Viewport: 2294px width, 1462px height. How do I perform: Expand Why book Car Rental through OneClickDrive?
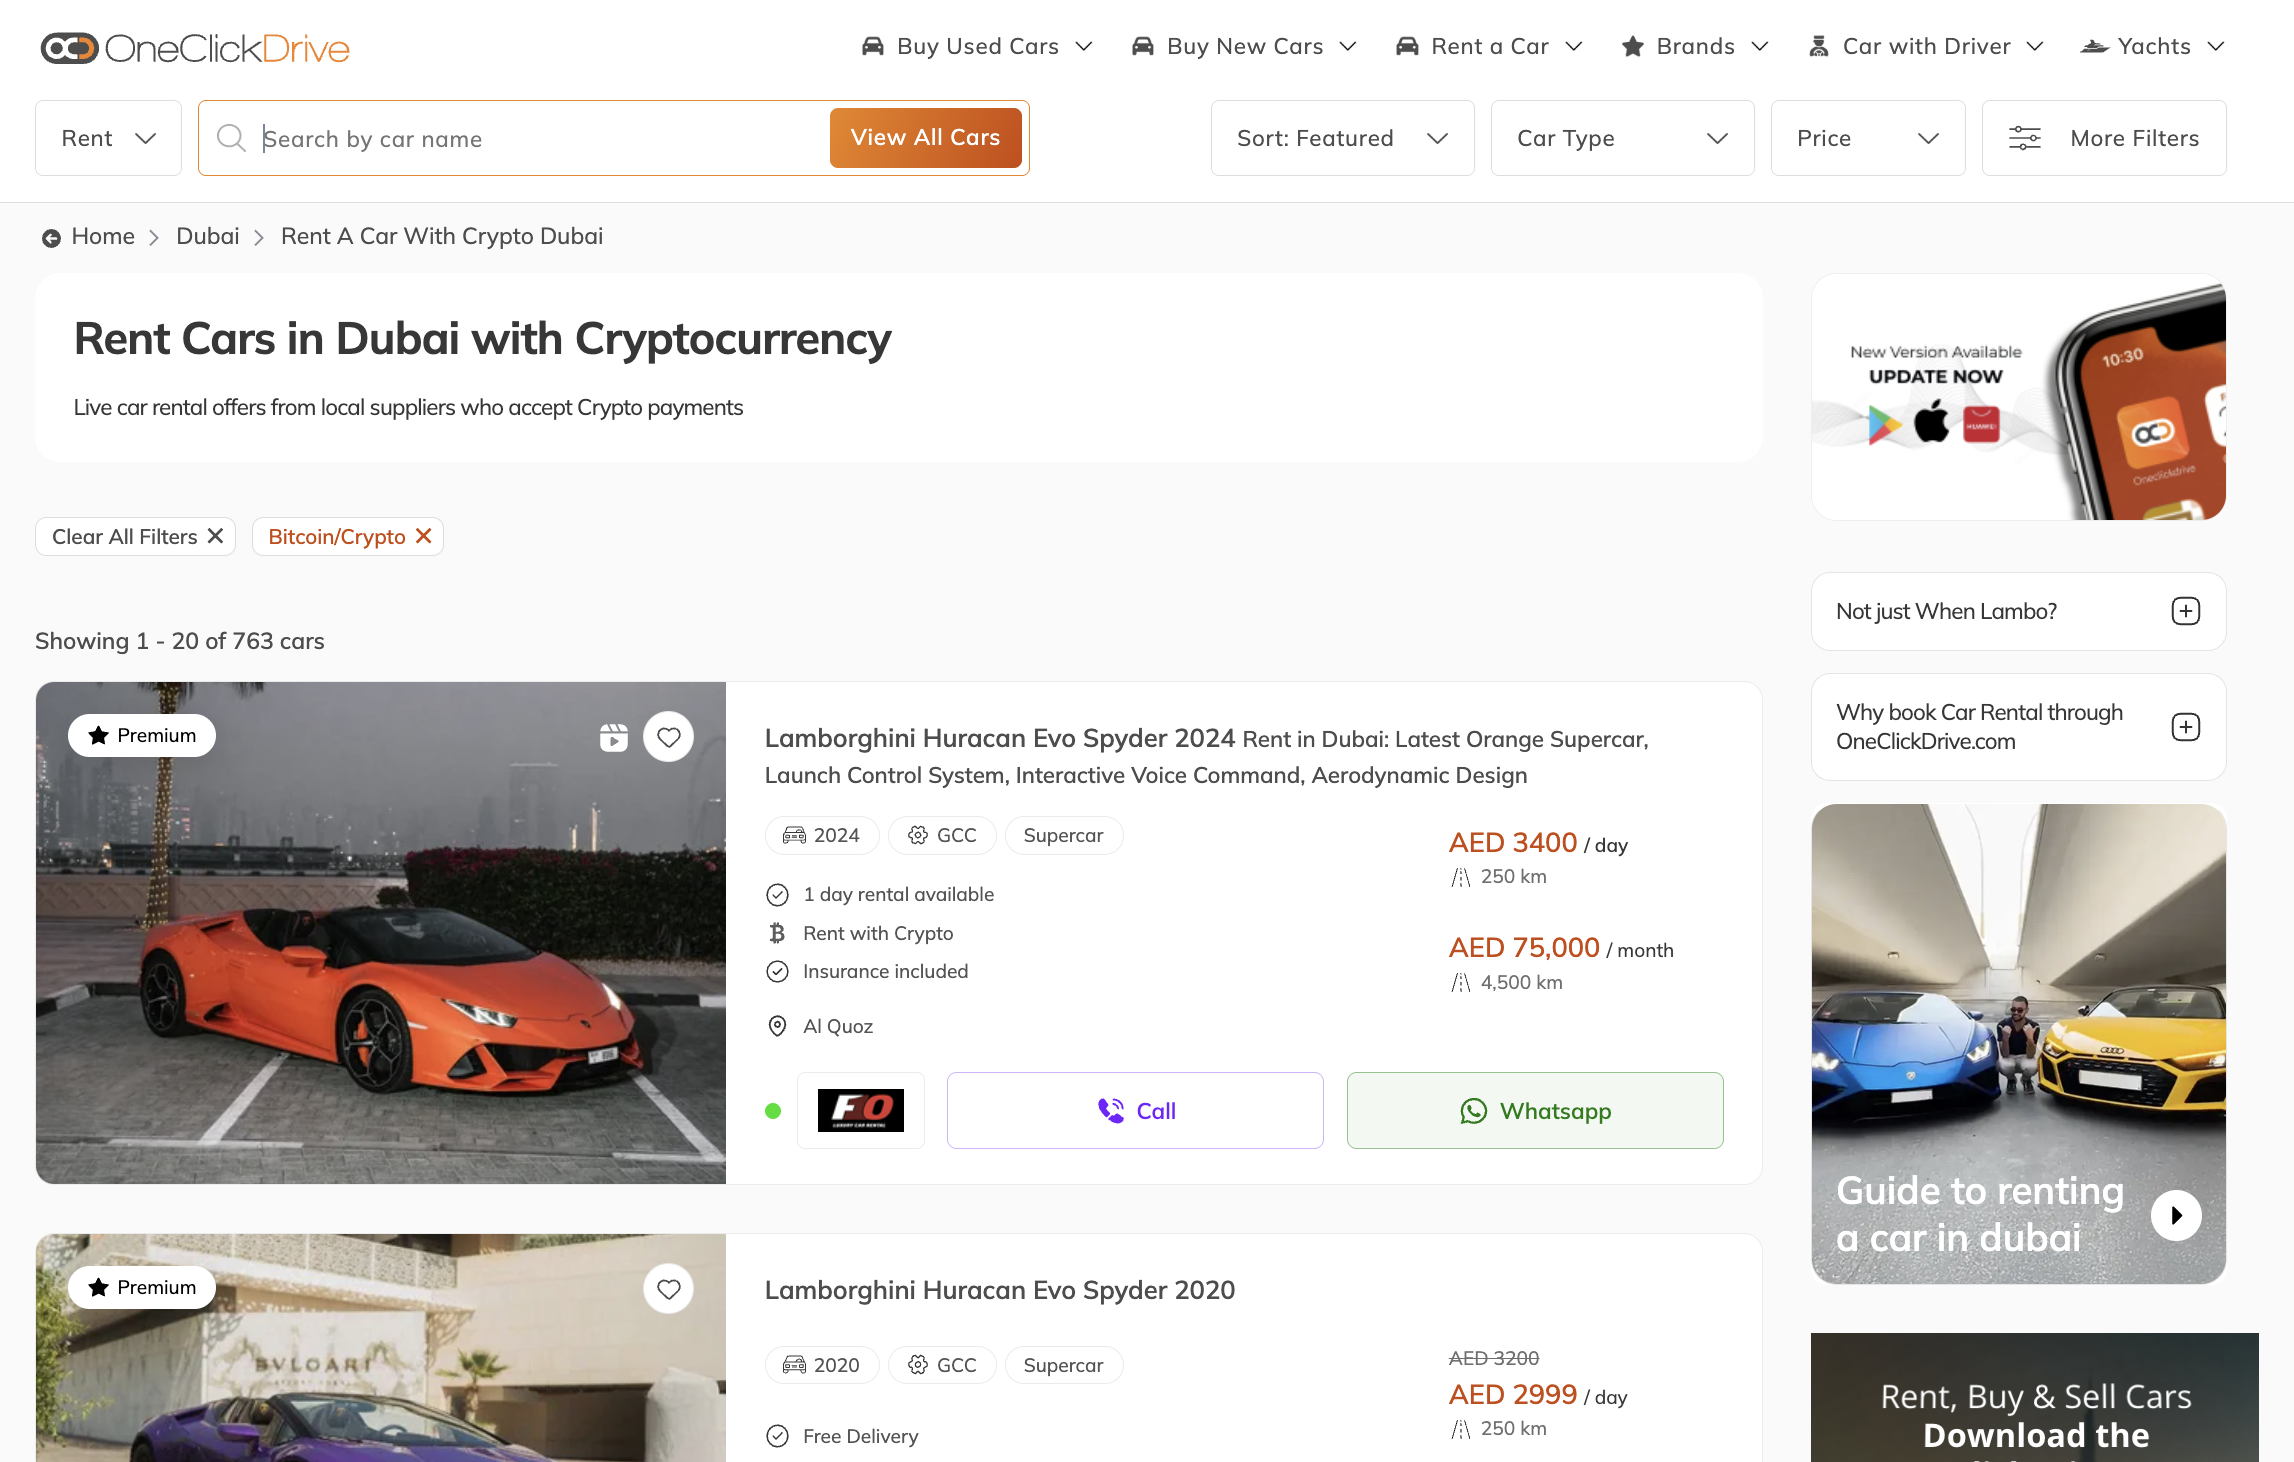2185,727
